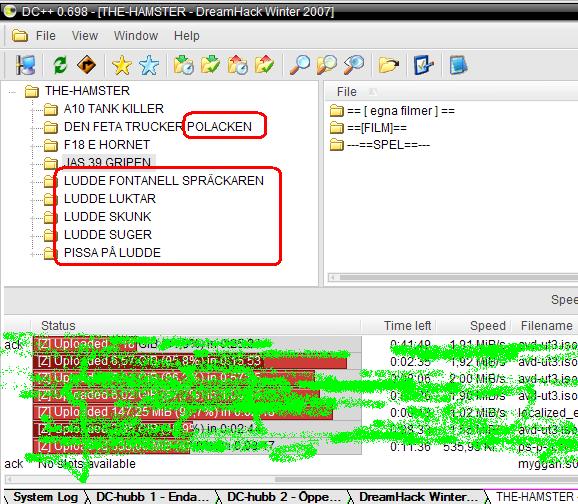This screenshot has height=504, width=578.
Task: Open Favorite Users with the blue star
Action: click(149, 65)
